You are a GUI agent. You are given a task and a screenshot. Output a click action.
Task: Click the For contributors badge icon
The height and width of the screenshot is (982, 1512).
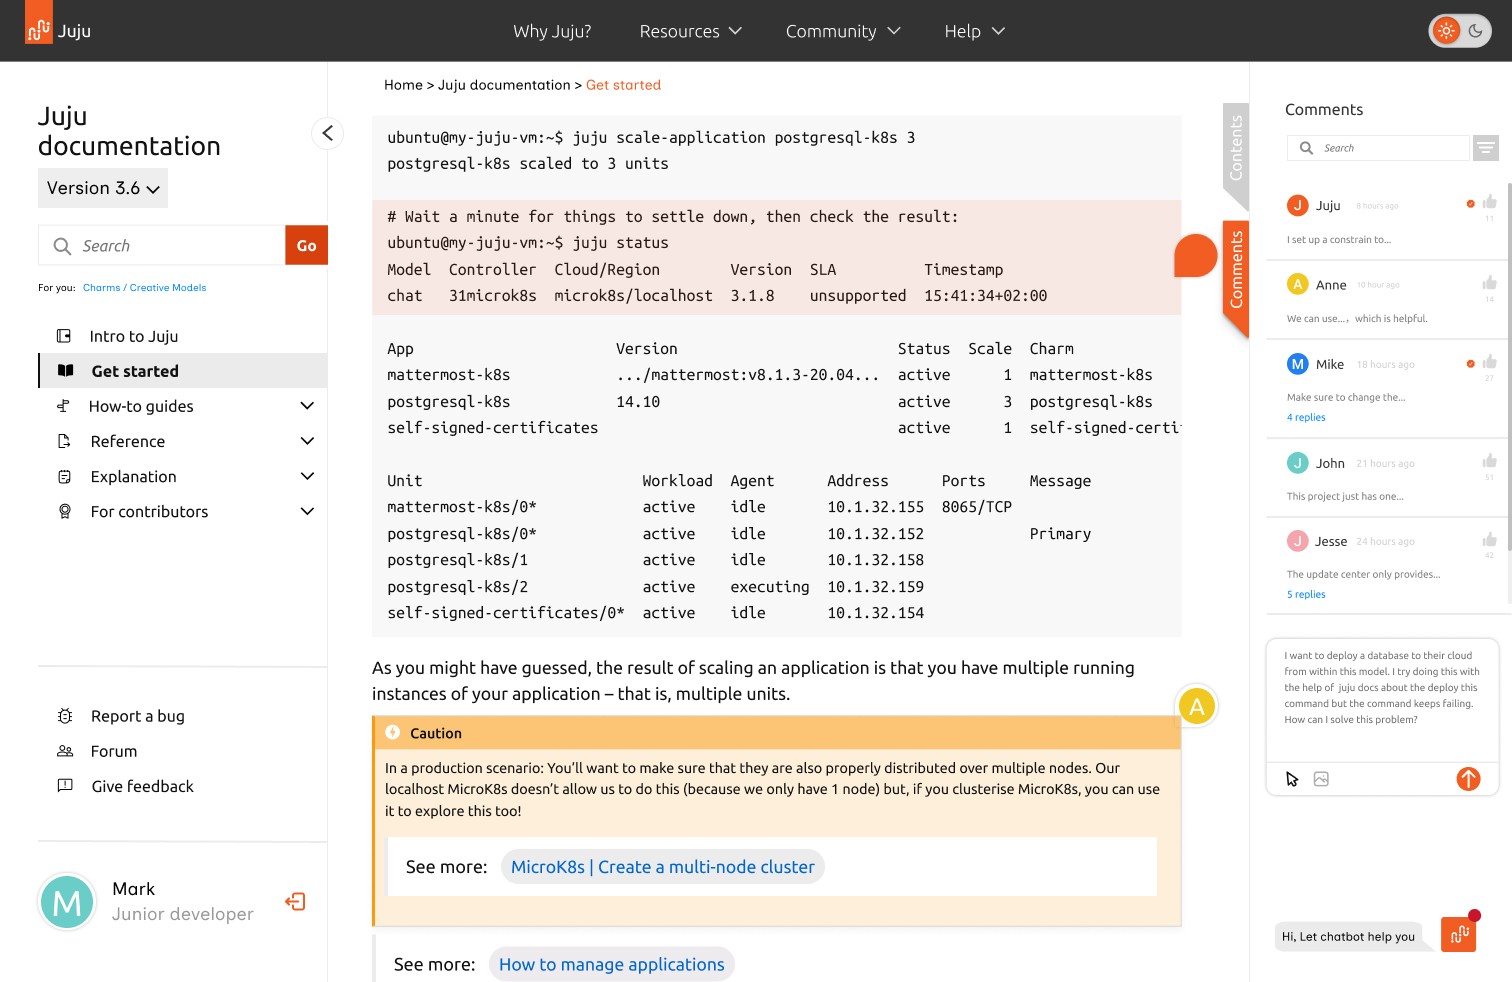pos(65,511)
